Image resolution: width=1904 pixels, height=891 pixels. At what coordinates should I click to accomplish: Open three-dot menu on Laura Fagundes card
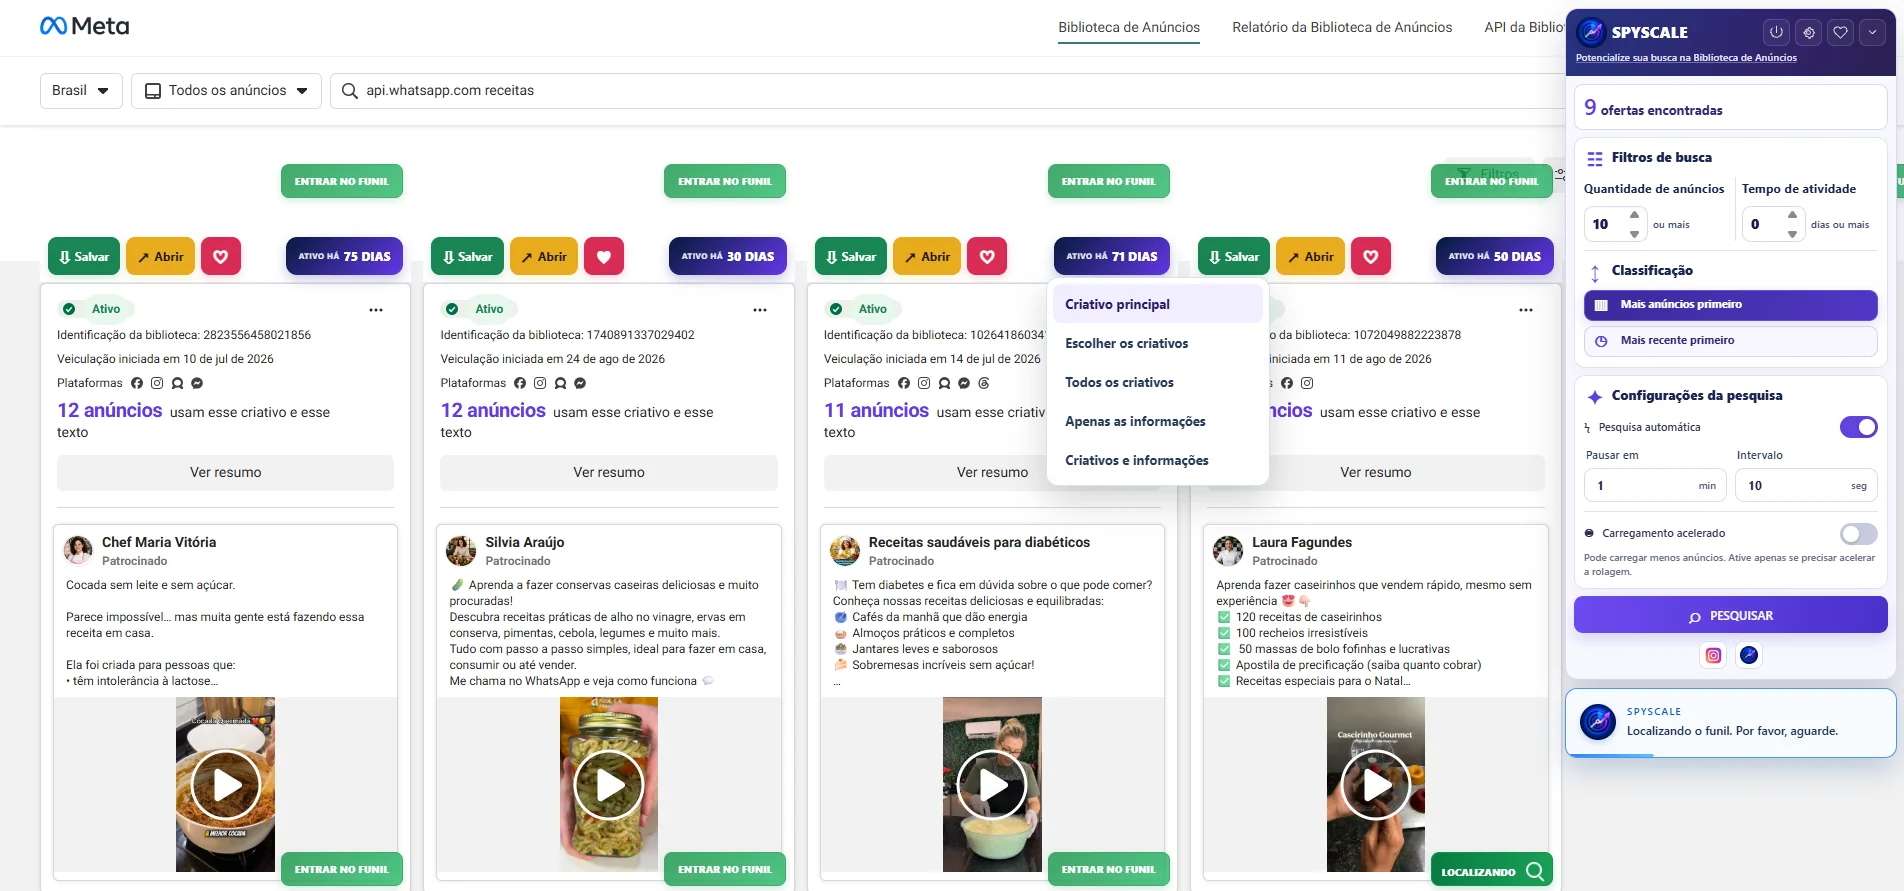[1526, 310]
